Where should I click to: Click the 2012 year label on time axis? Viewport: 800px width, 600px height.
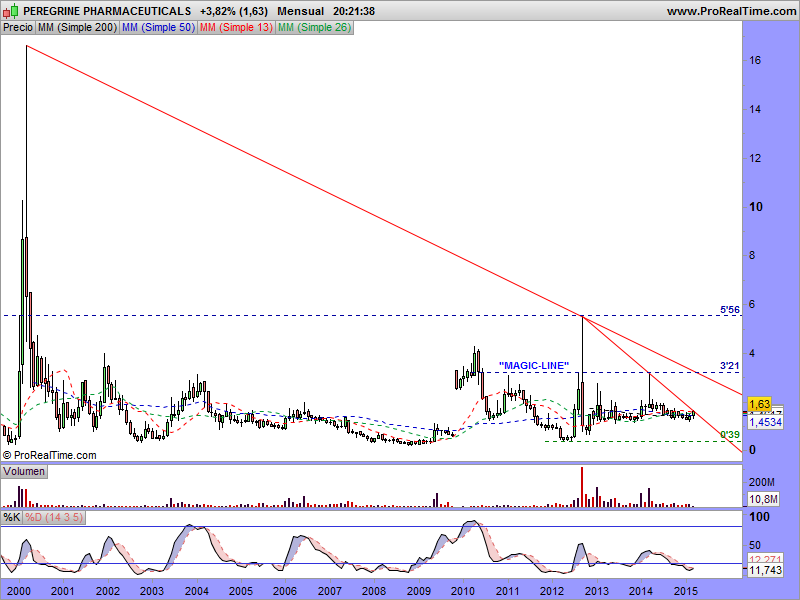tap(552, 591)
